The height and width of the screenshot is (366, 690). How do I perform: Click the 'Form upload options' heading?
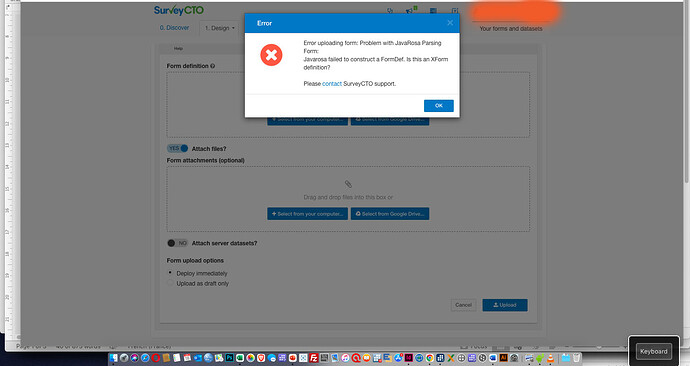pos(195,260)
